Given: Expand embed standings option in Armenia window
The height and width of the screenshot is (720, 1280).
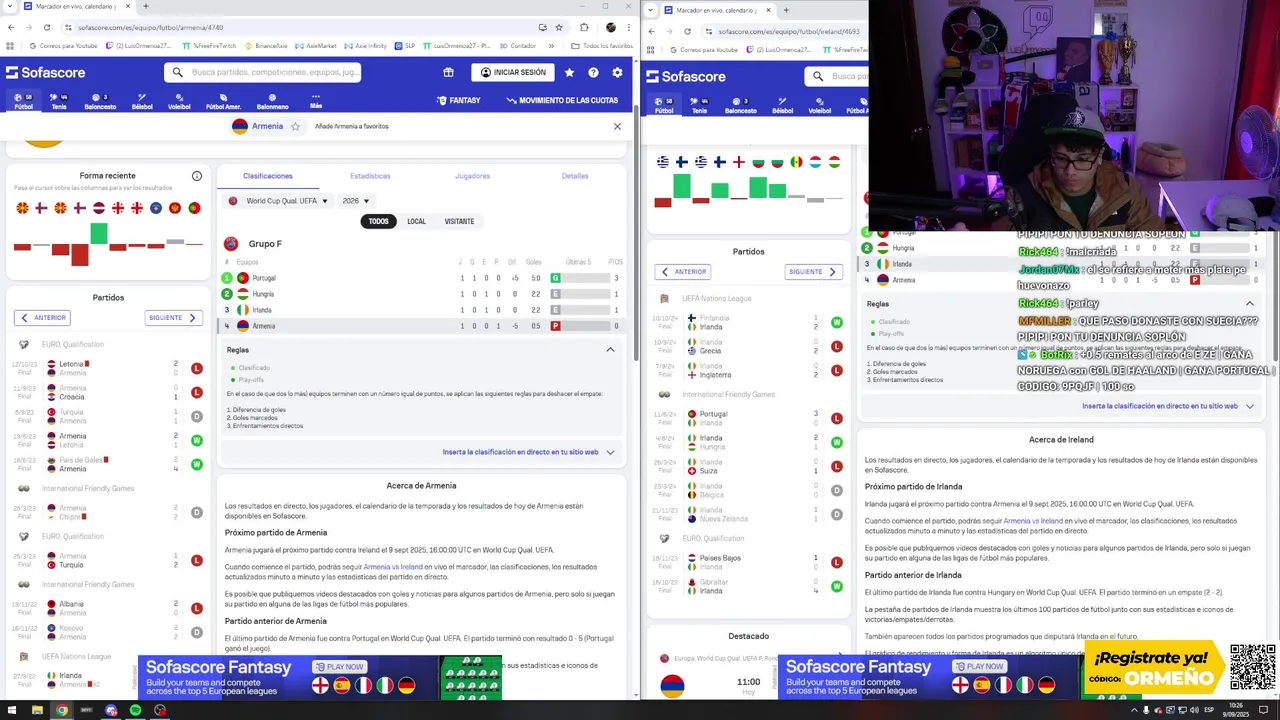Looking at the screenshot, I should point(610,452).
